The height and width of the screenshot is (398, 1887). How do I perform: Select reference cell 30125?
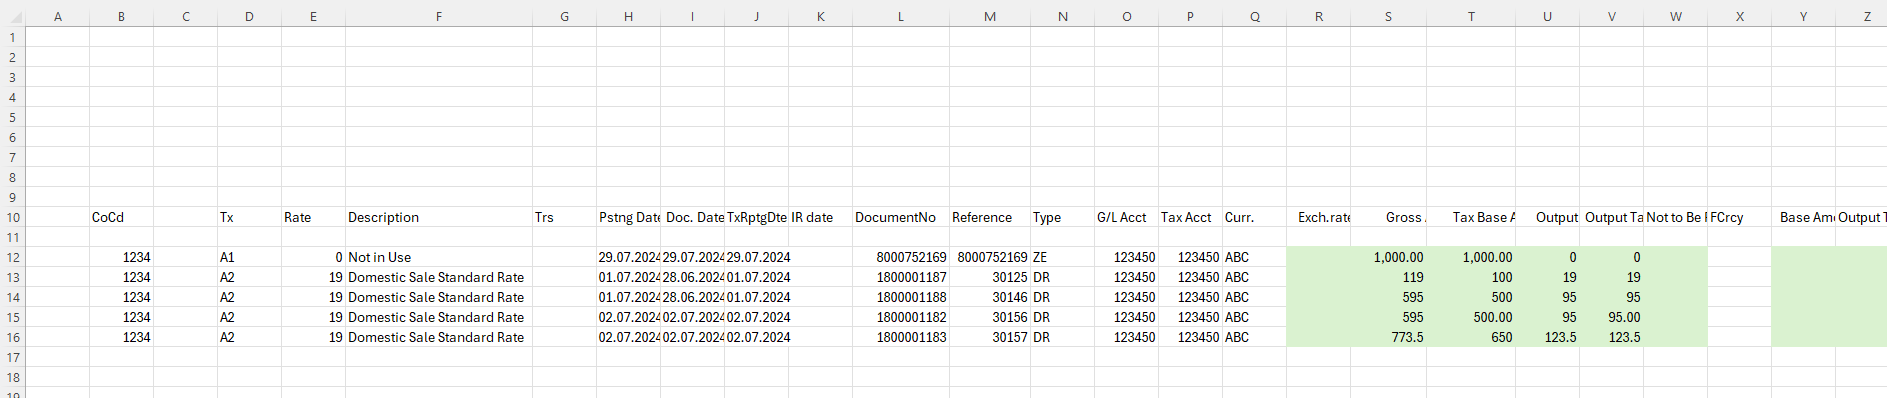coord(990,277)
